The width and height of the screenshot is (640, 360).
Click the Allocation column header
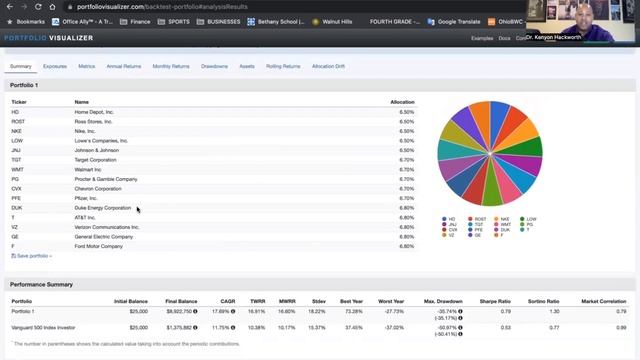(x=402, y=102)
